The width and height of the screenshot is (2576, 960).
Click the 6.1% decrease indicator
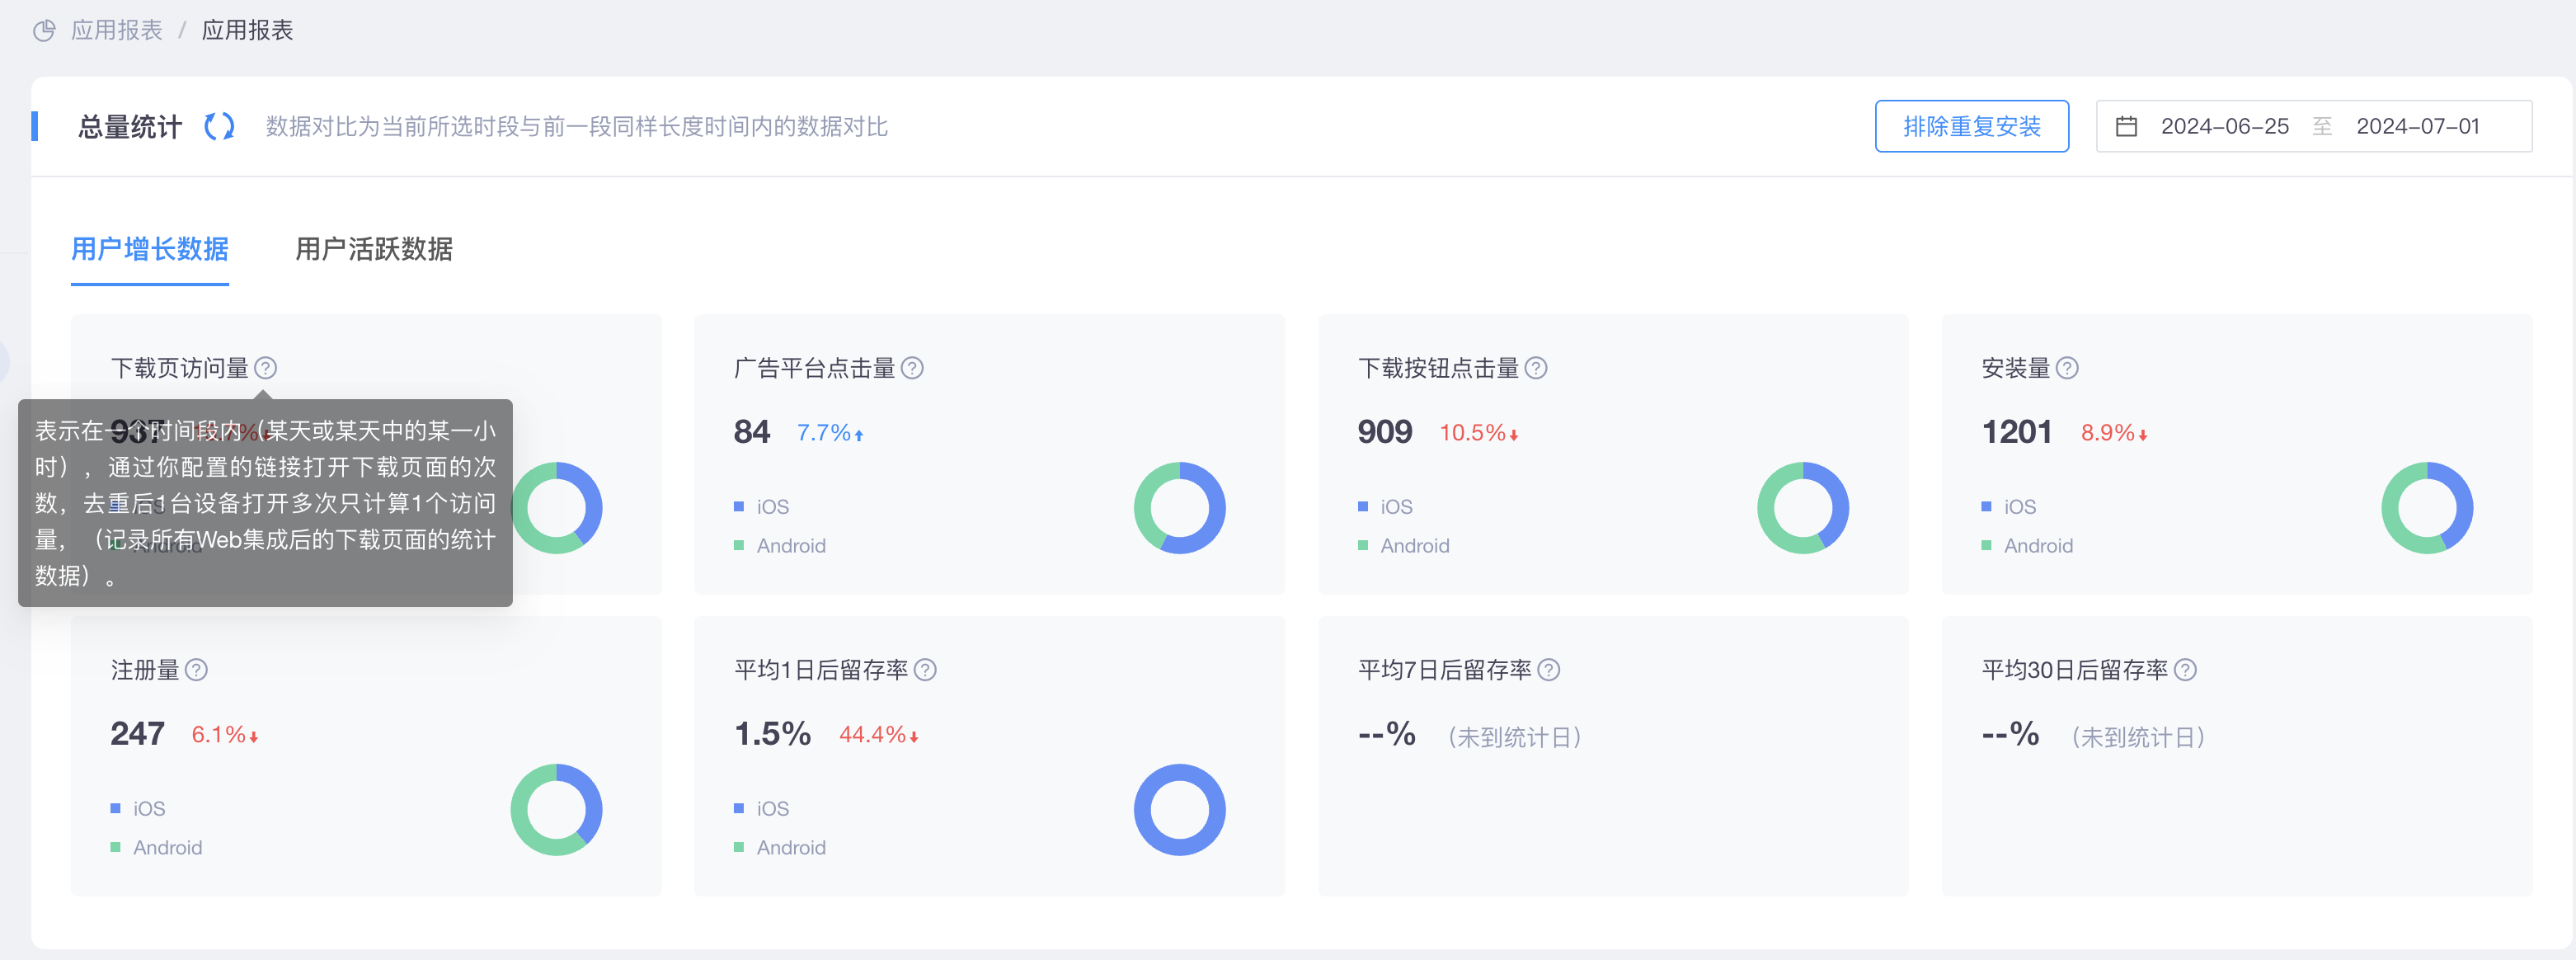pos(225,735)
